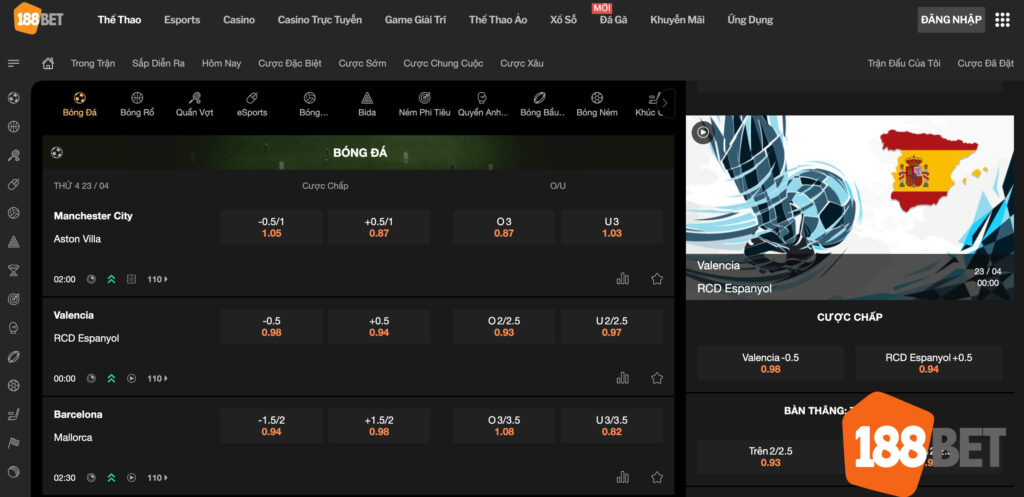Open the Mallorca team name

[72, 438]
